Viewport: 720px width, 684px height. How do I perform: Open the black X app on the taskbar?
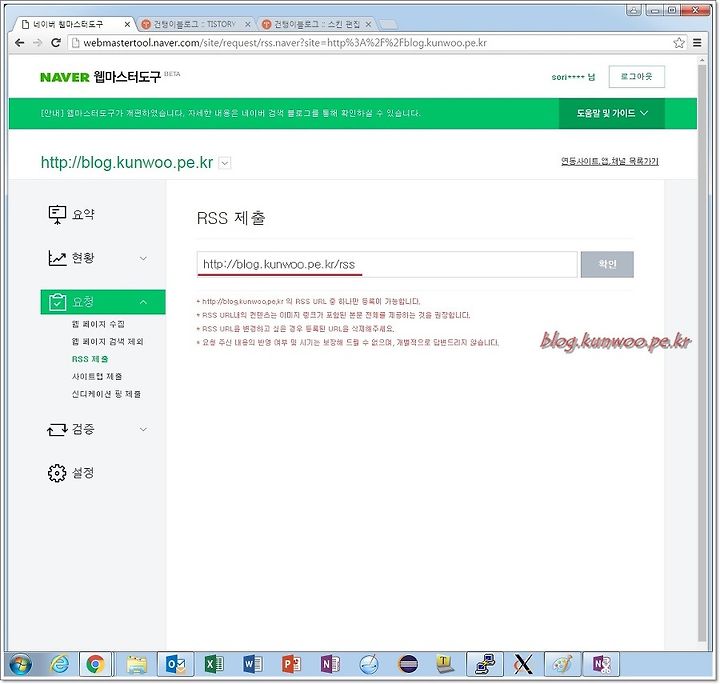523,664
